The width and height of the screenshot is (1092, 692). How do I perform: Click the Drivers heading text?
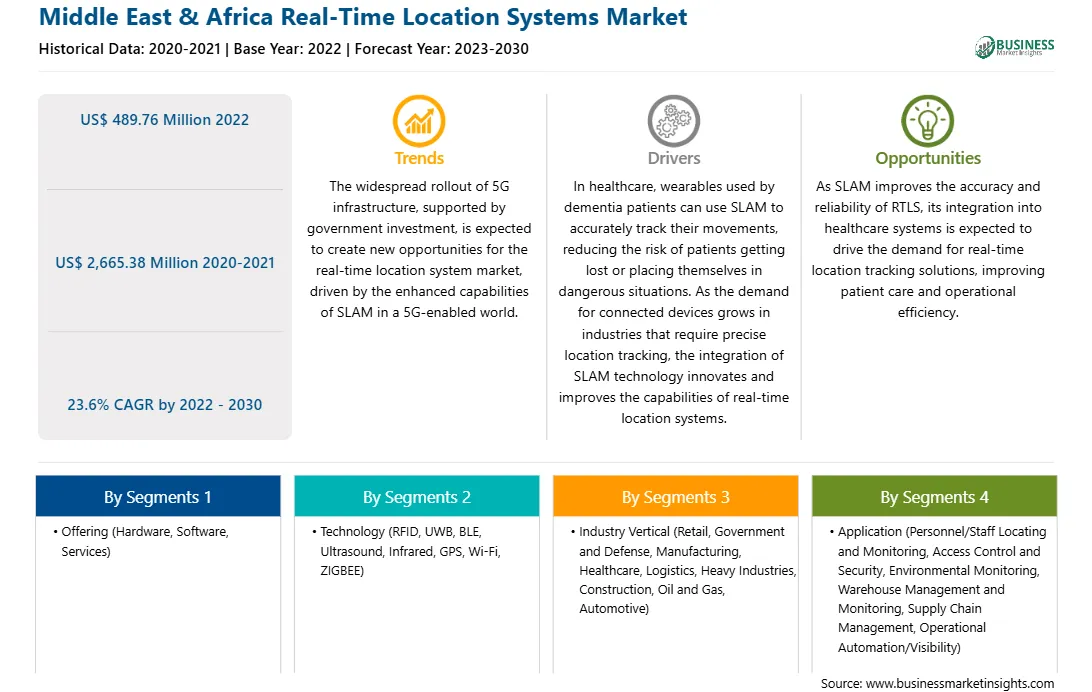(x=673, y=158)
